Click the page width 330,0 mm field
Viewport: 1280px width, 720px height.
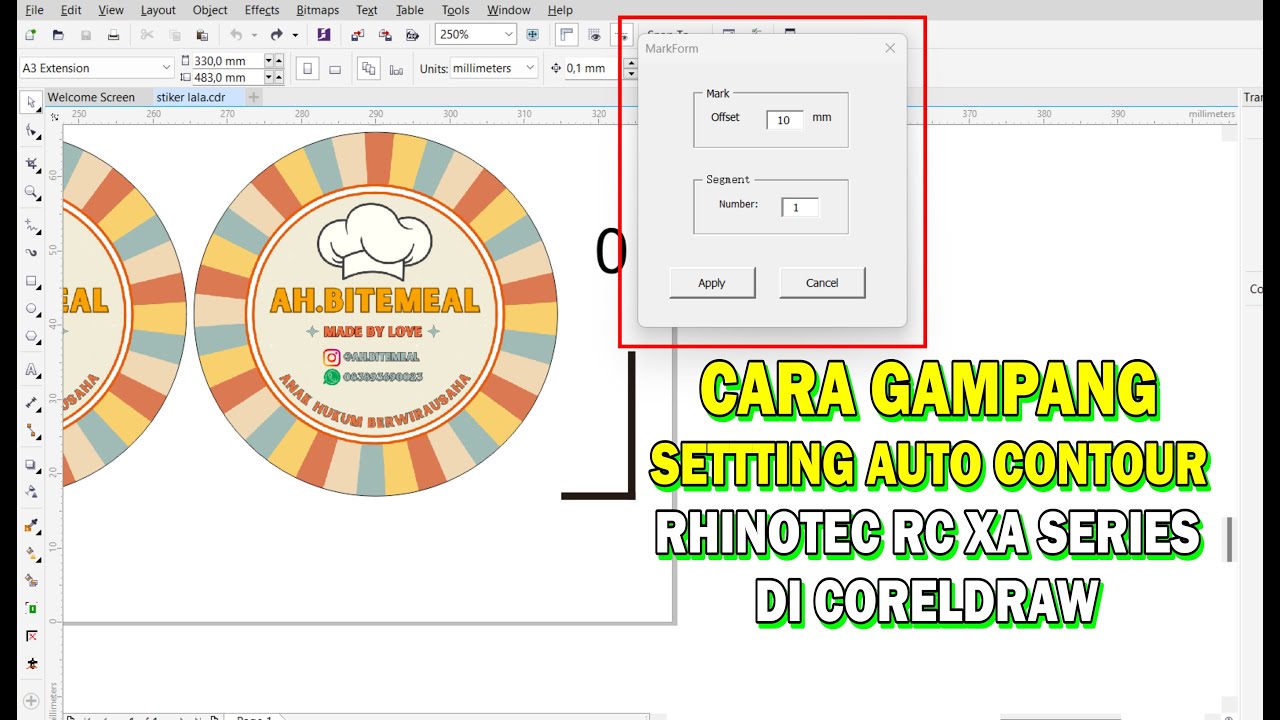[228, 61]
